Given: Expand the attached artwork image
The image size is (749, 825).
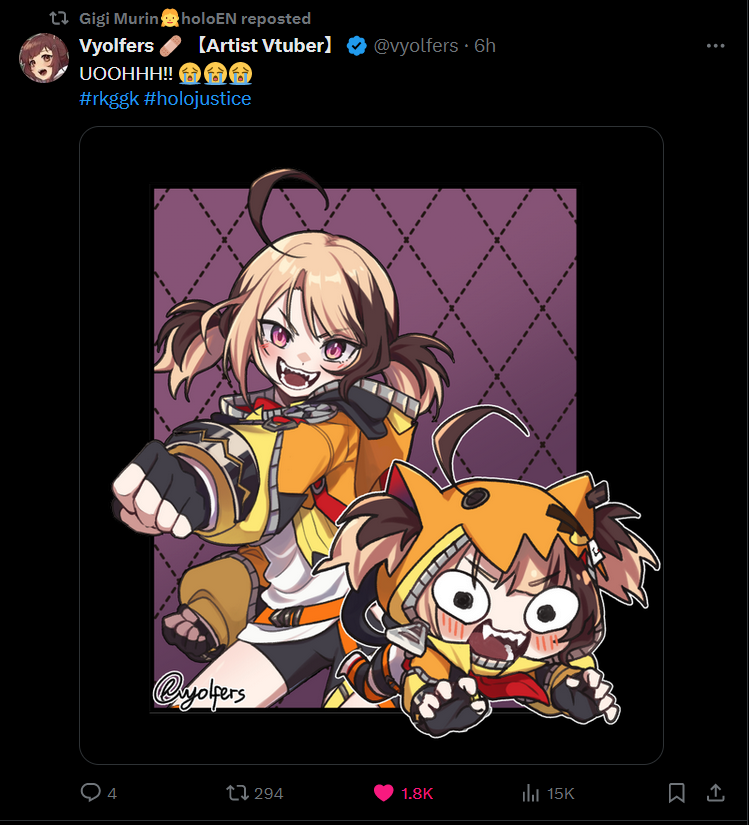Looking at the screenshot, I should coord(371,445).
